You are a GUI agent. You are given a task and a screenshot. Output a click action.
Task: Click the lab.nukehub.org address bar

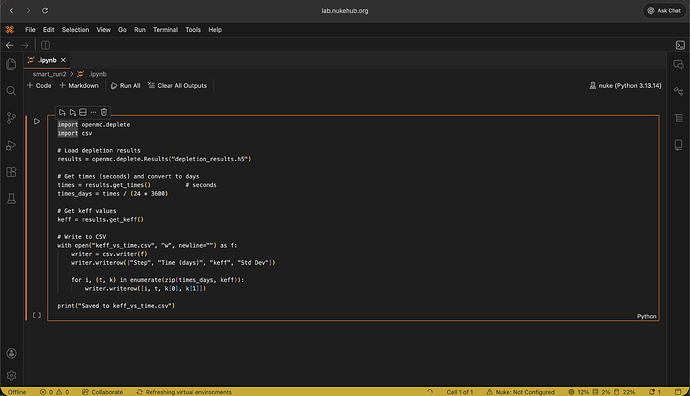345,11
